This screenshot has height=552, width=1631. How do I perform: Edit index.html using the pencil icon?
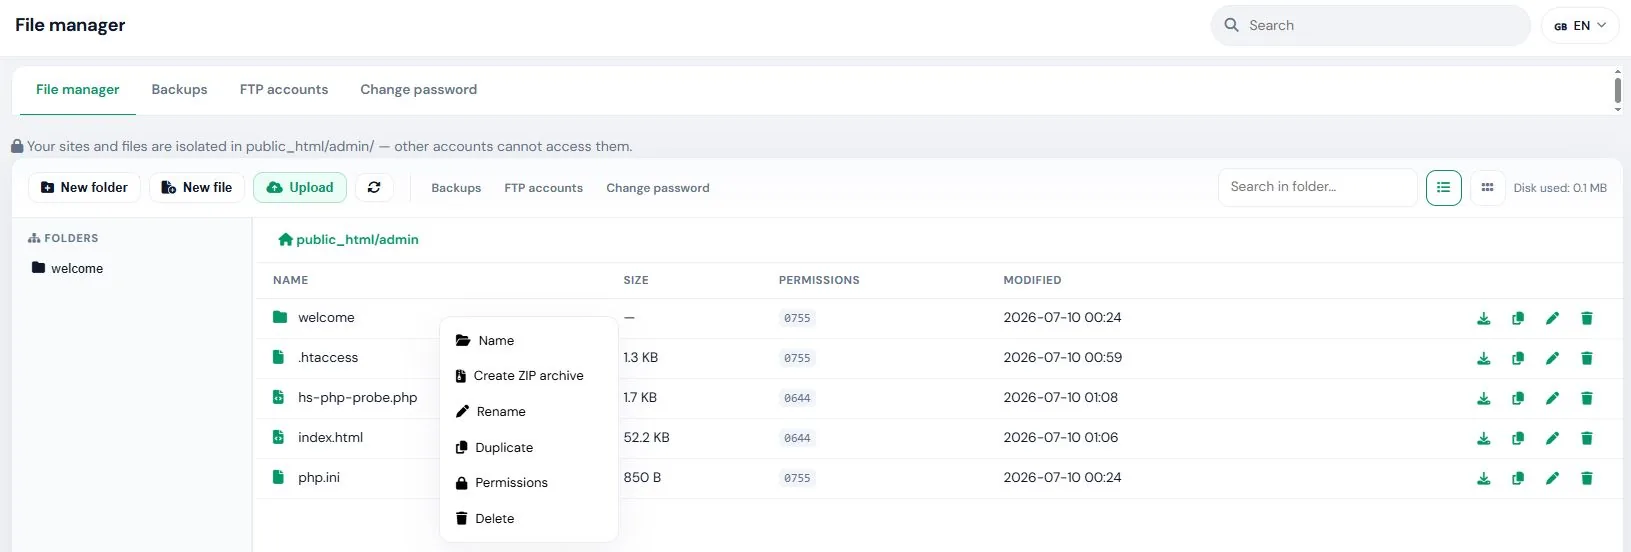pos(1552,438)
